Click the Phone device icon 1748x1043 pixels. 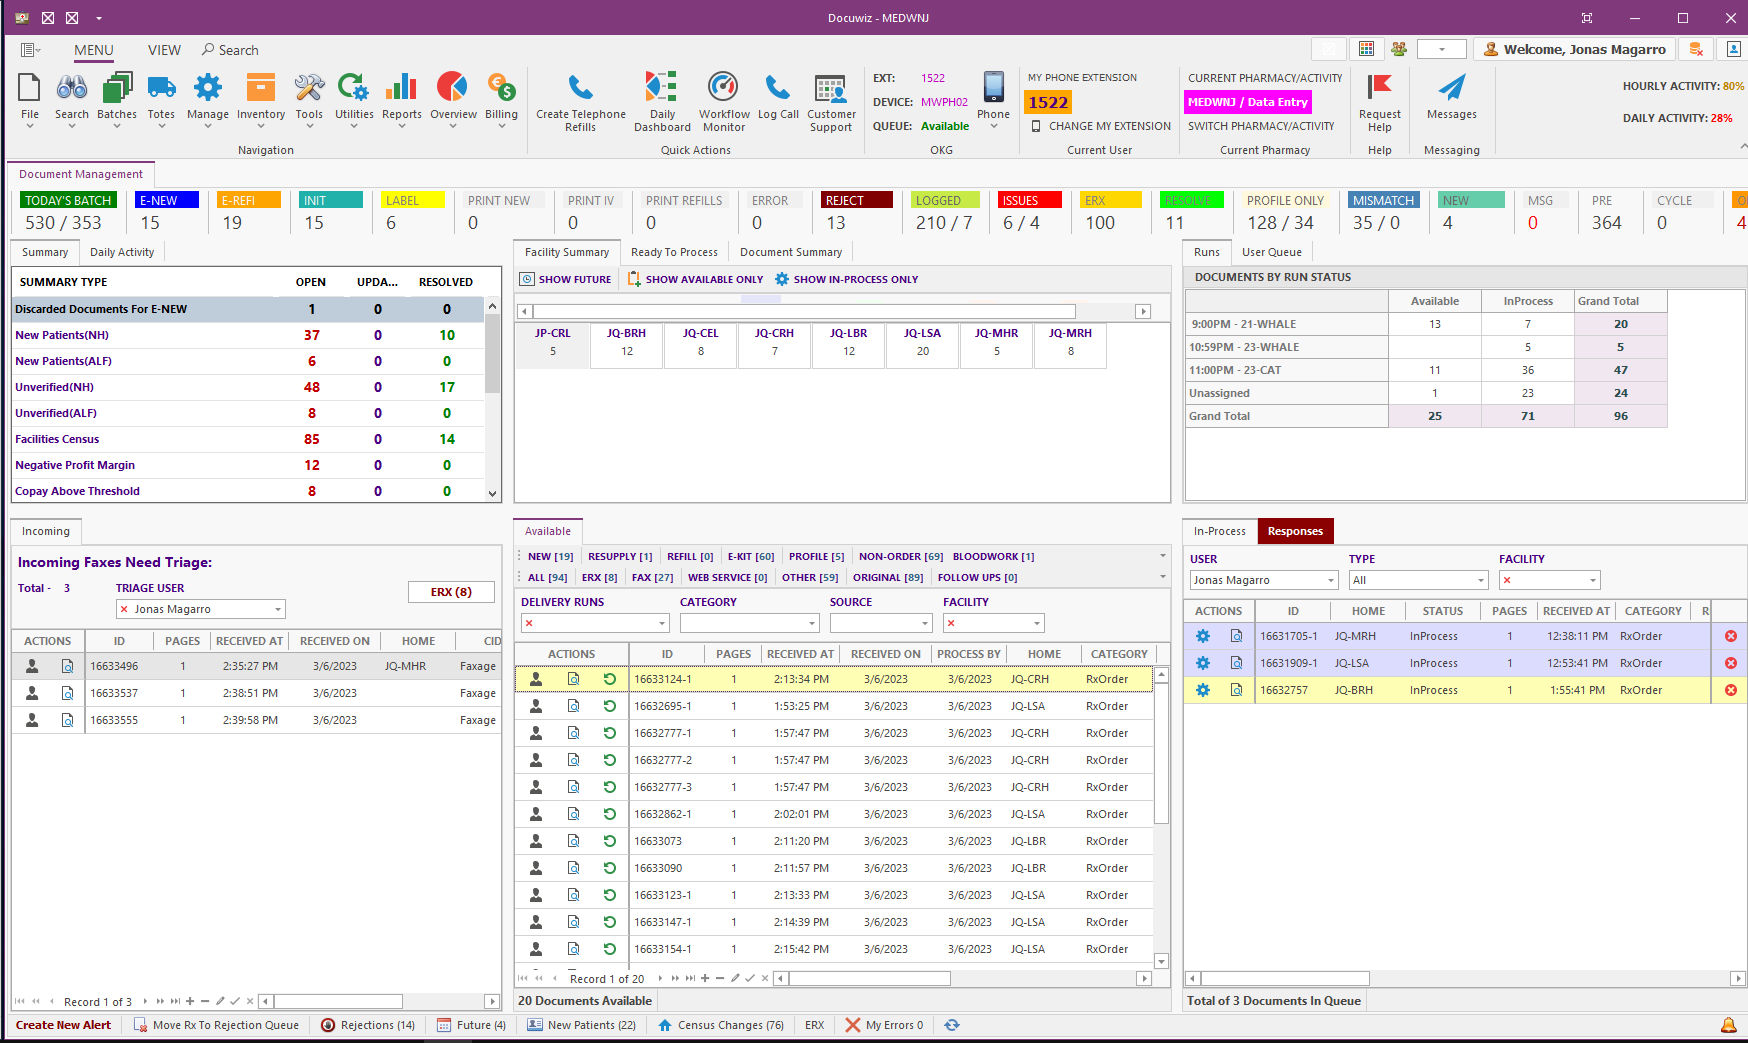point(993,88)
